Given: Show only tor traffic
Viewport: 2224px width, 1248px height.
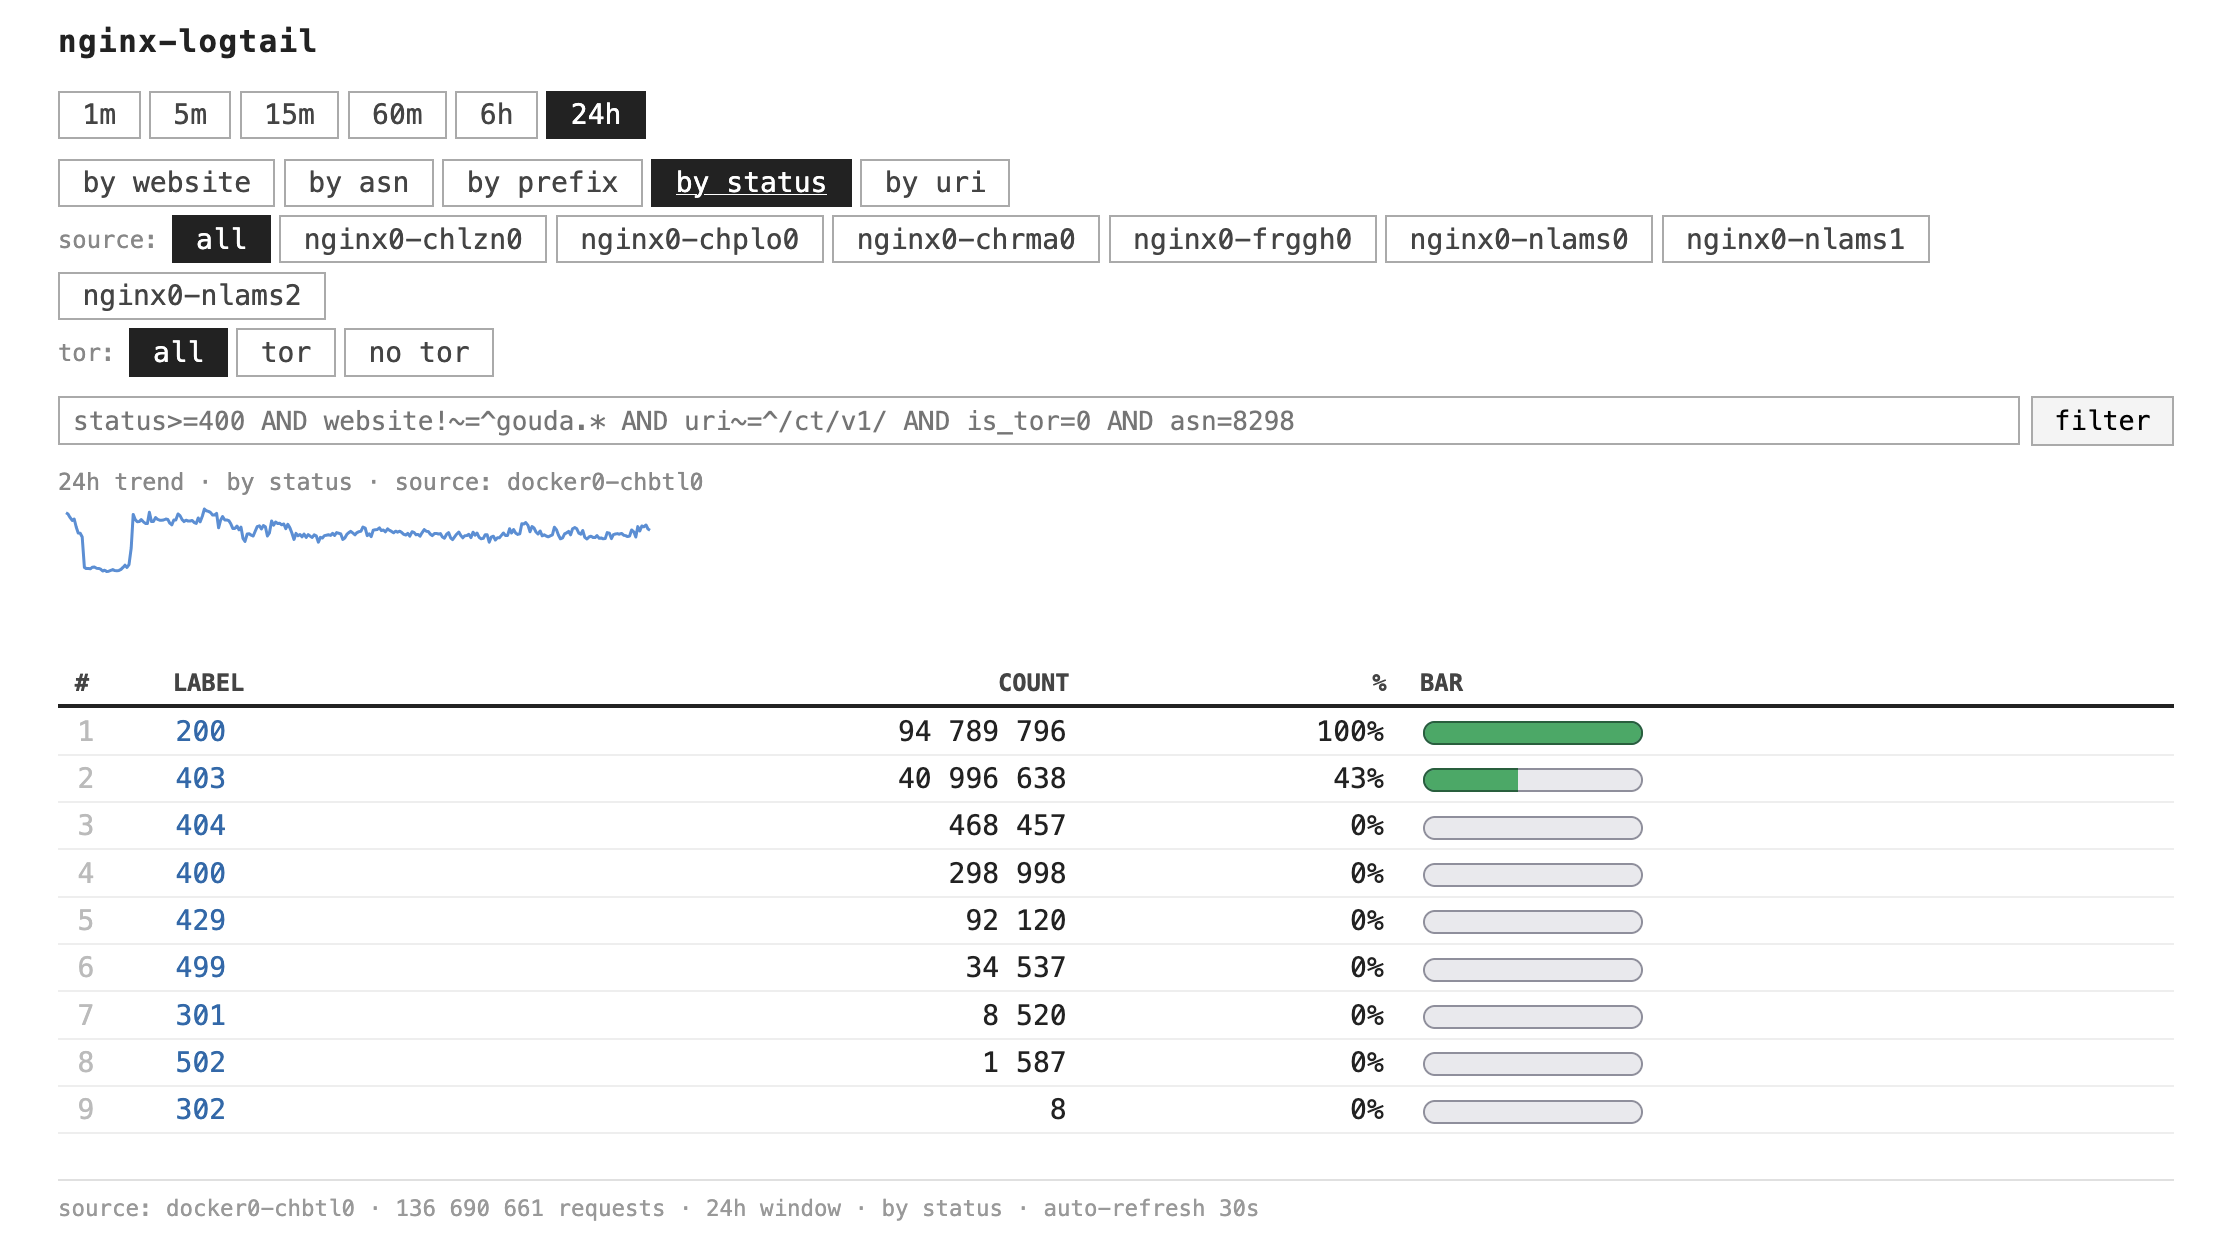Looking at the screenshot, I should tap(286, 353).
